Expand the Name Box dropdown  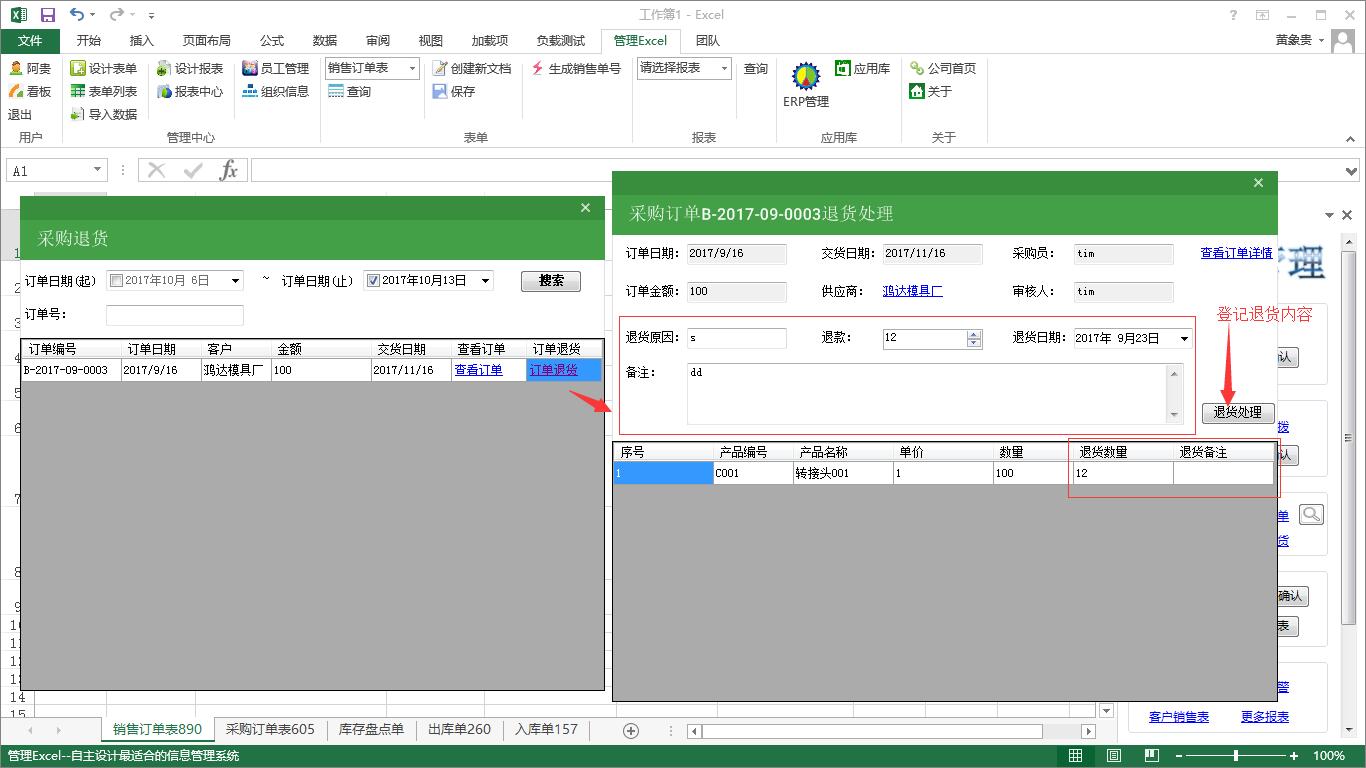coord(97,170)
